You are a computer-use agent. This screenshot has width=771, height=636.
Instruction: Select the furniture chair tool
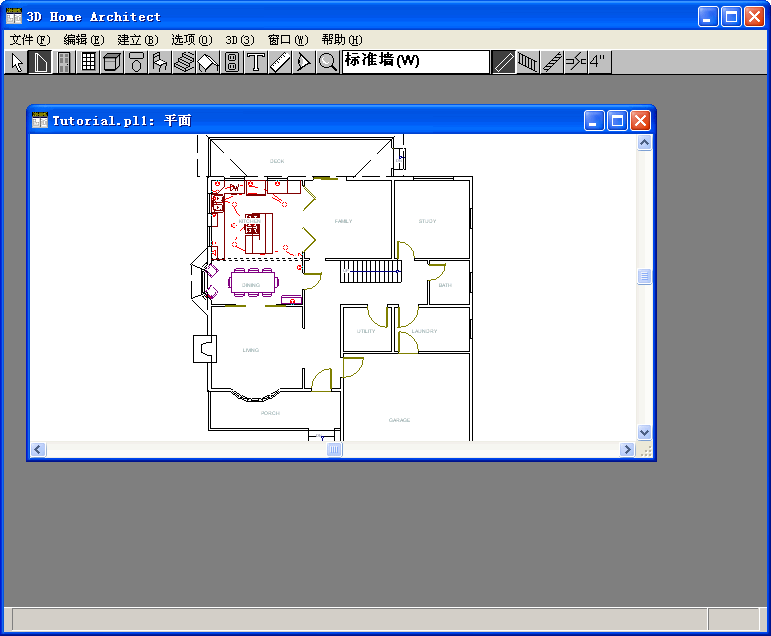pyautogui.click(x=160, y=62)
